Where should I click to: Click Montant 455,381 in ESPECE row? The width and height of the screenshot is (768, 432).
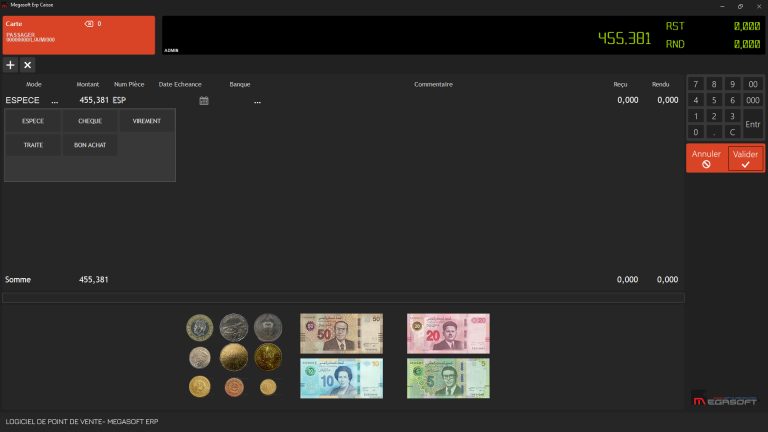click(x=94, y=100)
